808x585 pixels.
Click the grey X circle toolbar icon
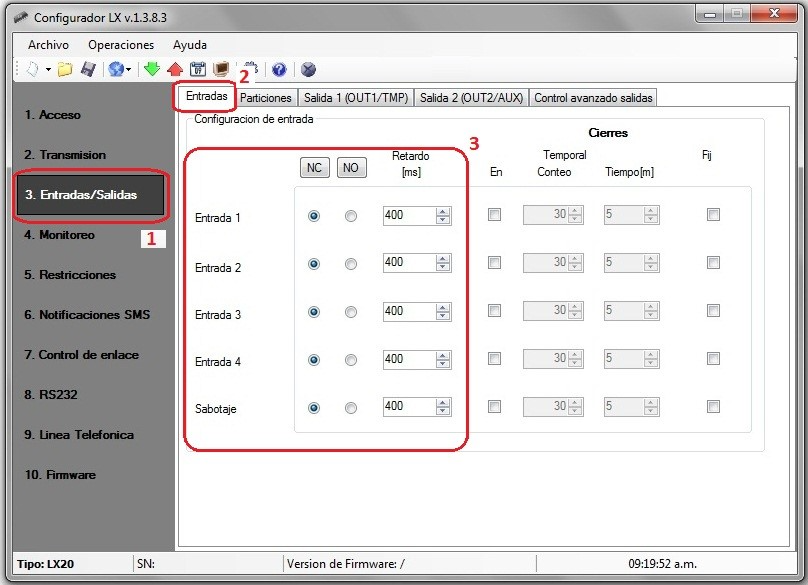(x=308, y=69)
